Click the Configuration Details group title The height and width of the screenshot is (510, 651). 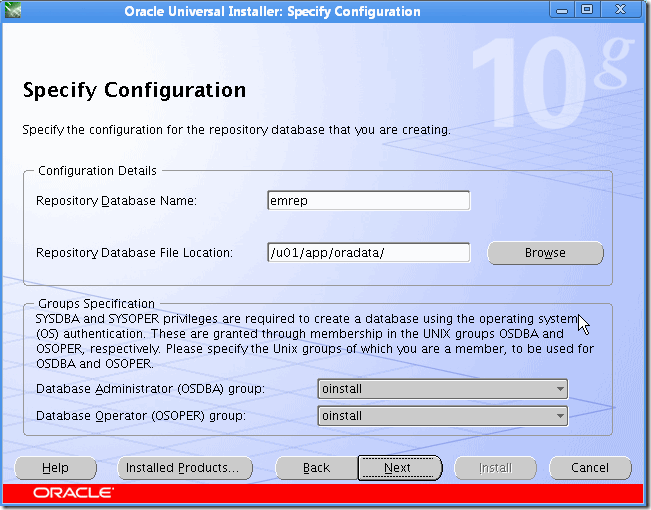click(x=97, y=171)
